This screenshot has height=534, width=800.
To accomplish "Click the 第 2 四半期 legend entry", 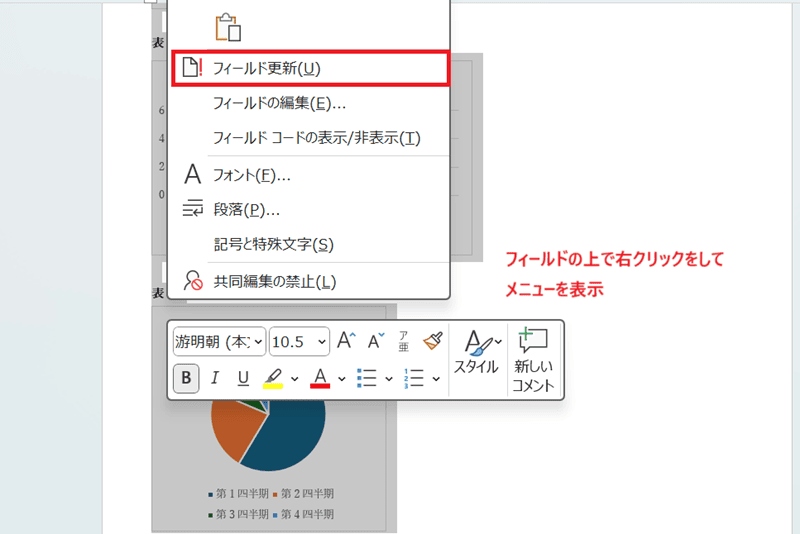I will coord(303,494).
